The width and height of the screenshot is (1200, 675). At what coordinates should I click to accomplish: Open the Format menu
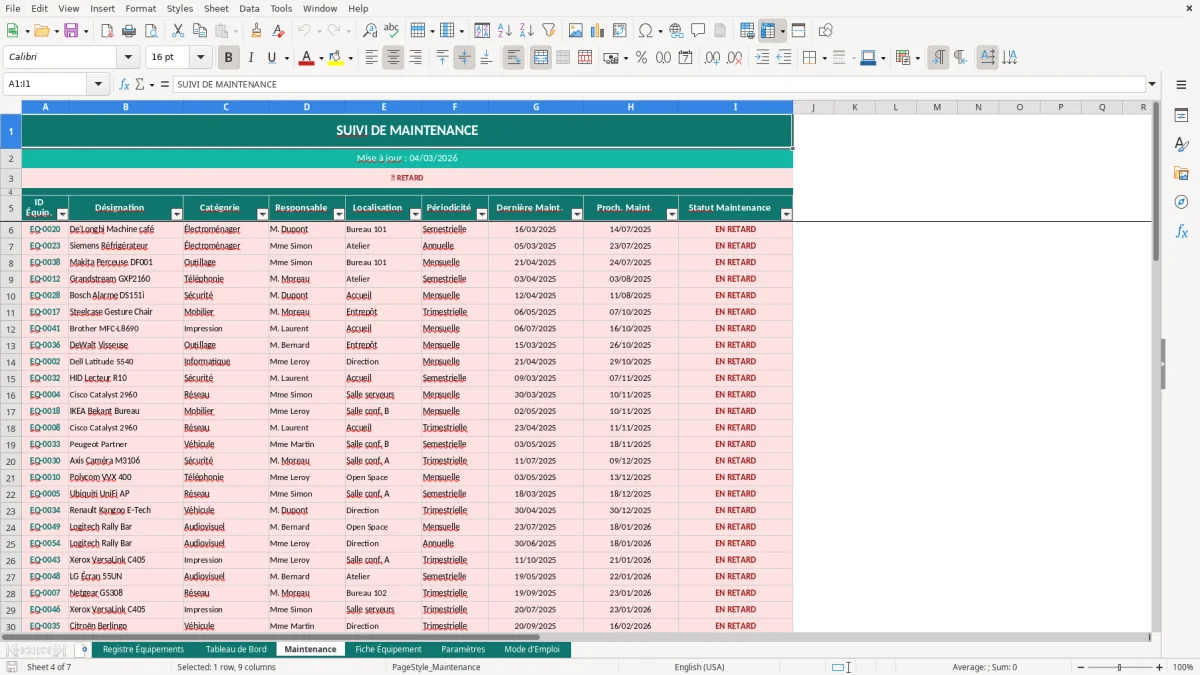(140, 8)
